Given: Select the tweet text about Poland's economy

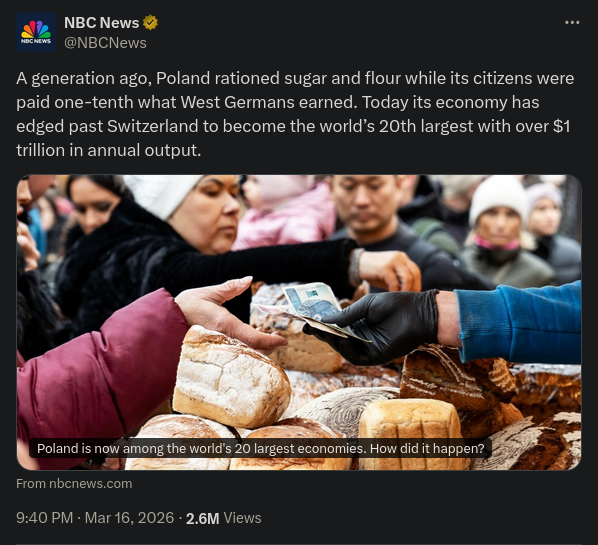Looking at the screenshot, I should click(295, 114).
